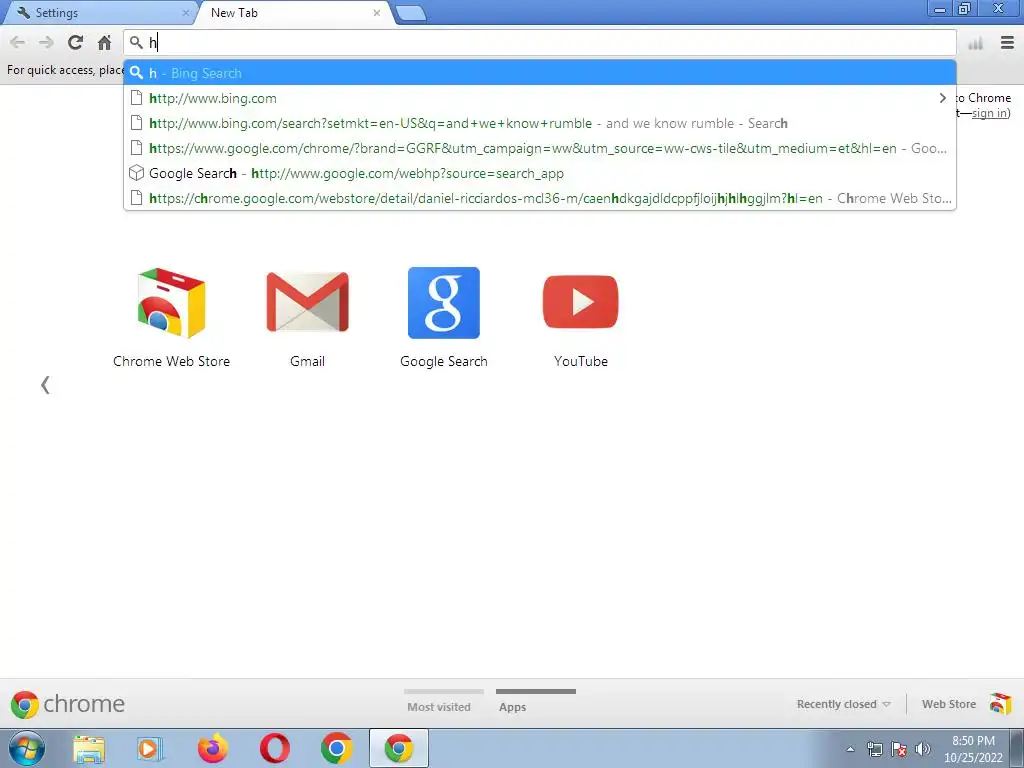Click the chevron arrow on the bing.com suggestion
This screenshot has width=1024, height=768.
(x=942, y=98)
